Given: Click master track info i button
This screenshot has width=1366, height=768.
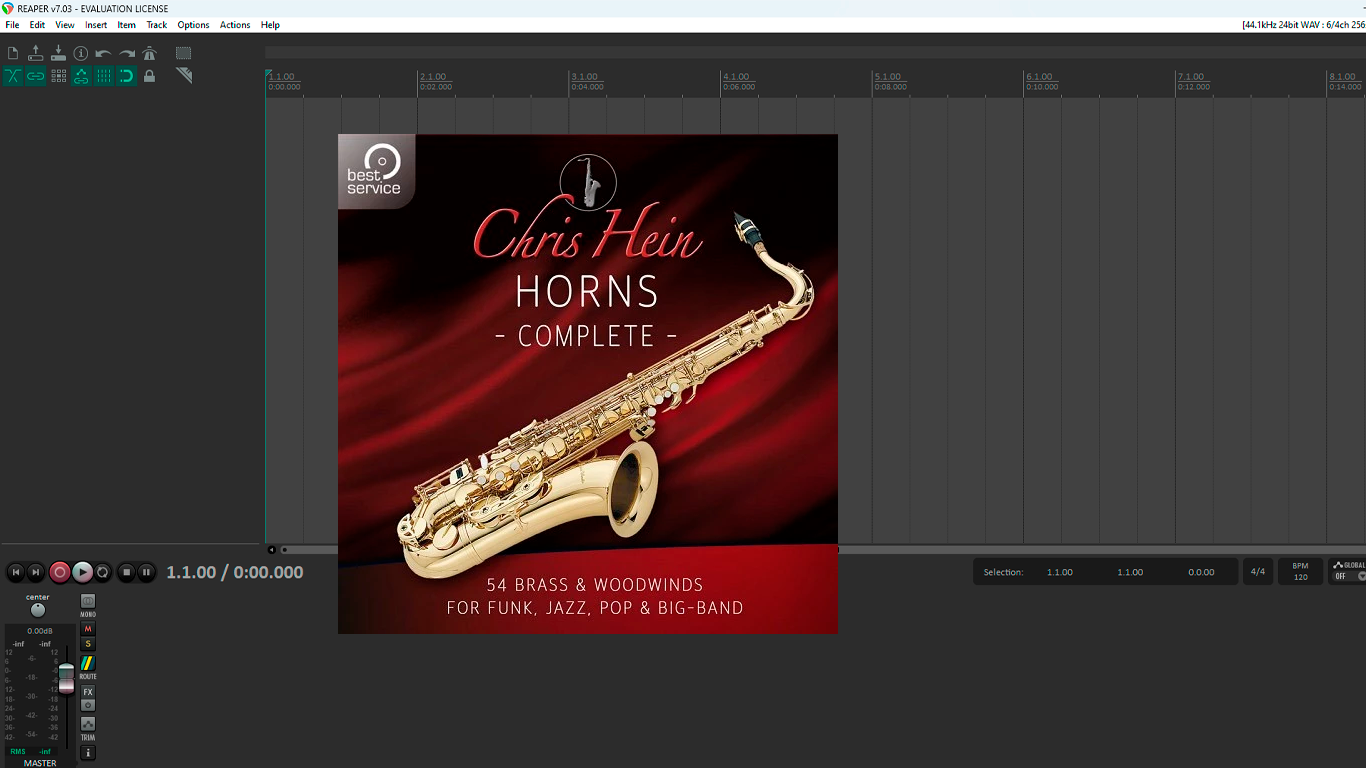Looking at the screenshot, I should point(88,752).
